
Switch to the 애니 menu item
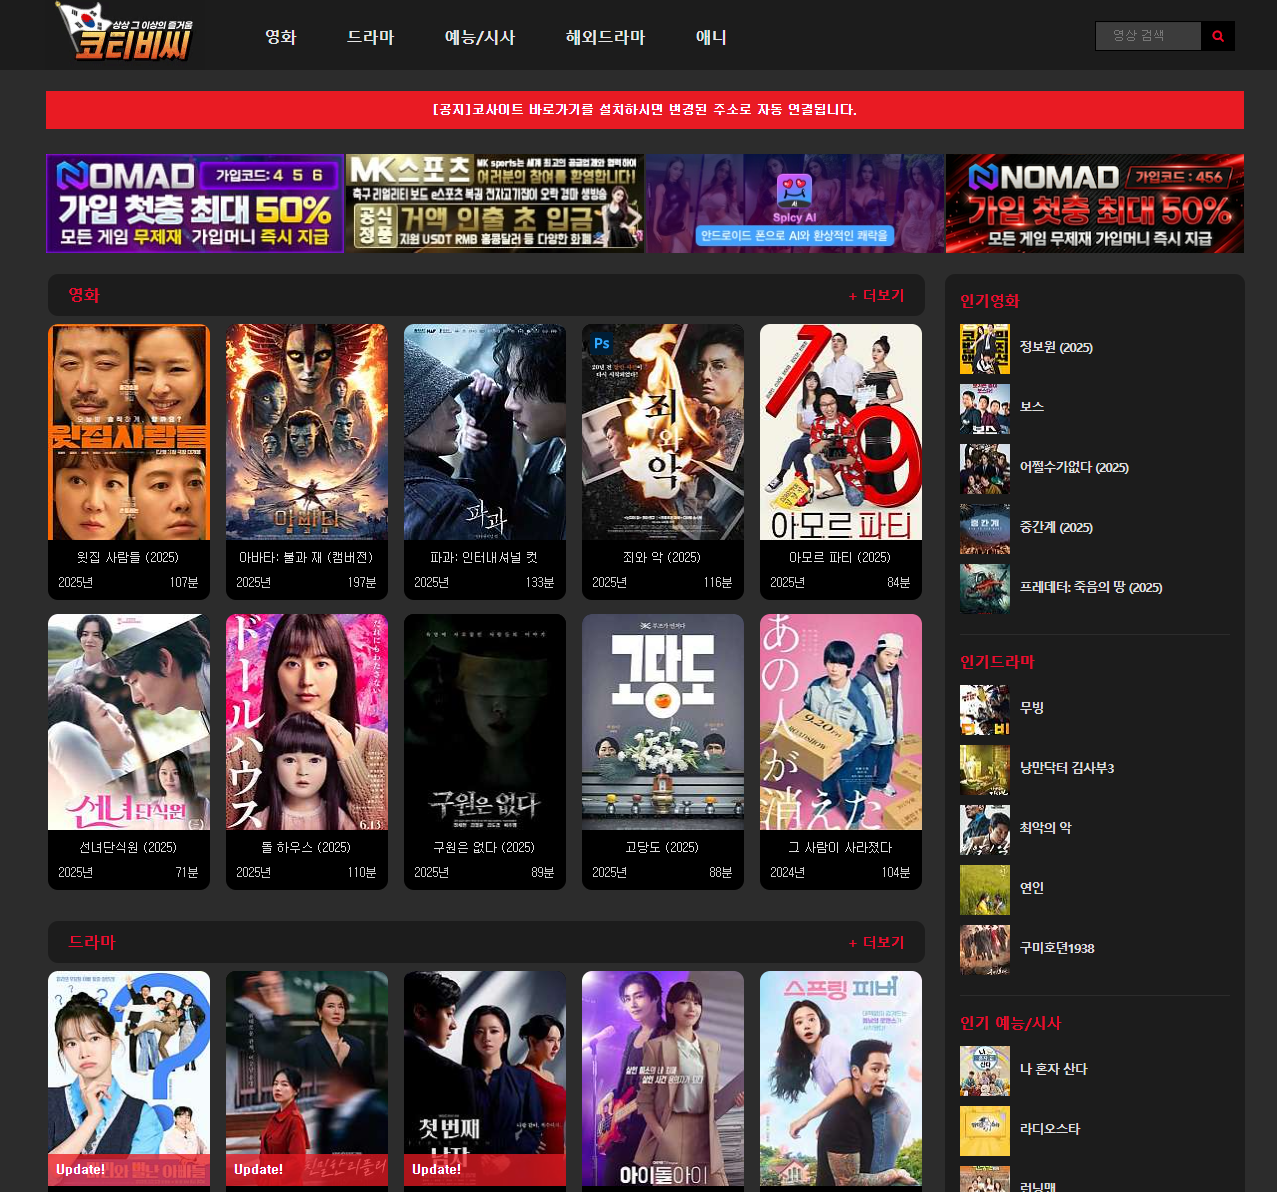click(711, 37)
